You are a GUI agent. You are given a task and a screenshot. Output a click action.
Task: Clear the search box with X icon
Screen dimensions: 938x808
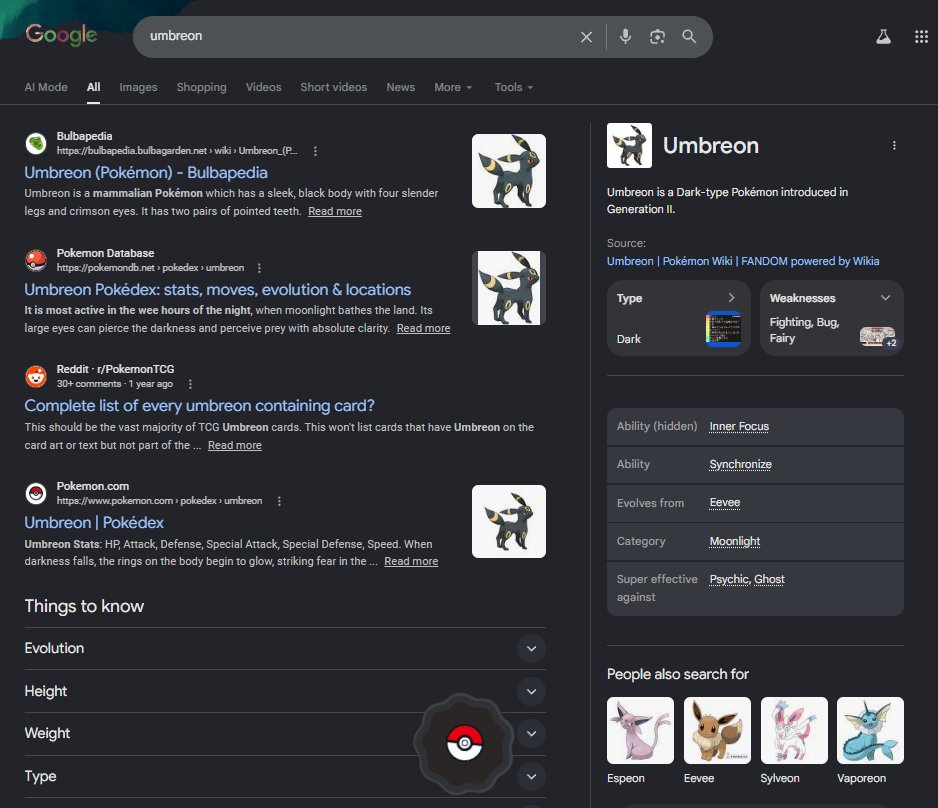(x=586, y=37)
